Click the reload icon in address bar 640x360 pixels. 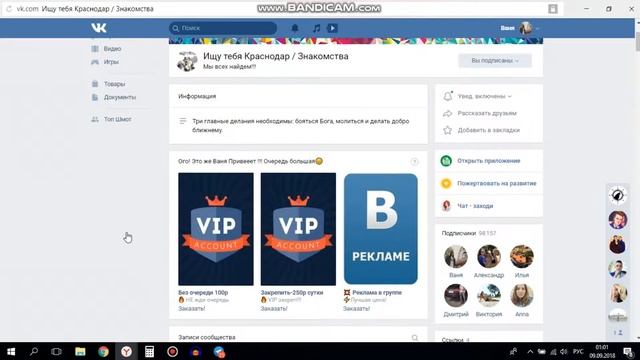click(x=9, y=9)
